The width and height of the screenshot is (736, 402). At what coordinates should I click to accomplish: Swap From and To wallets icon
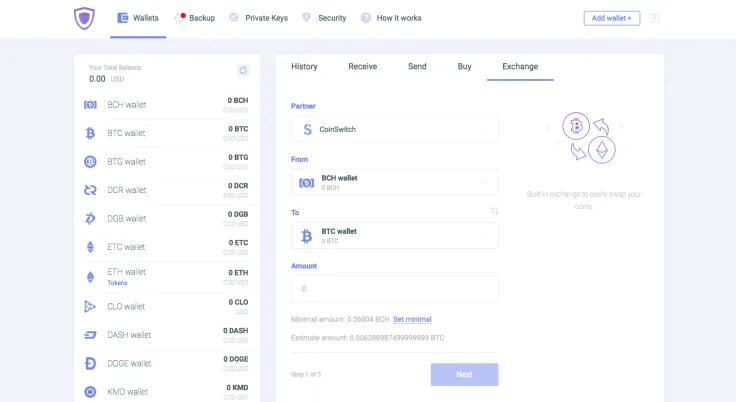tap(494, 211)
